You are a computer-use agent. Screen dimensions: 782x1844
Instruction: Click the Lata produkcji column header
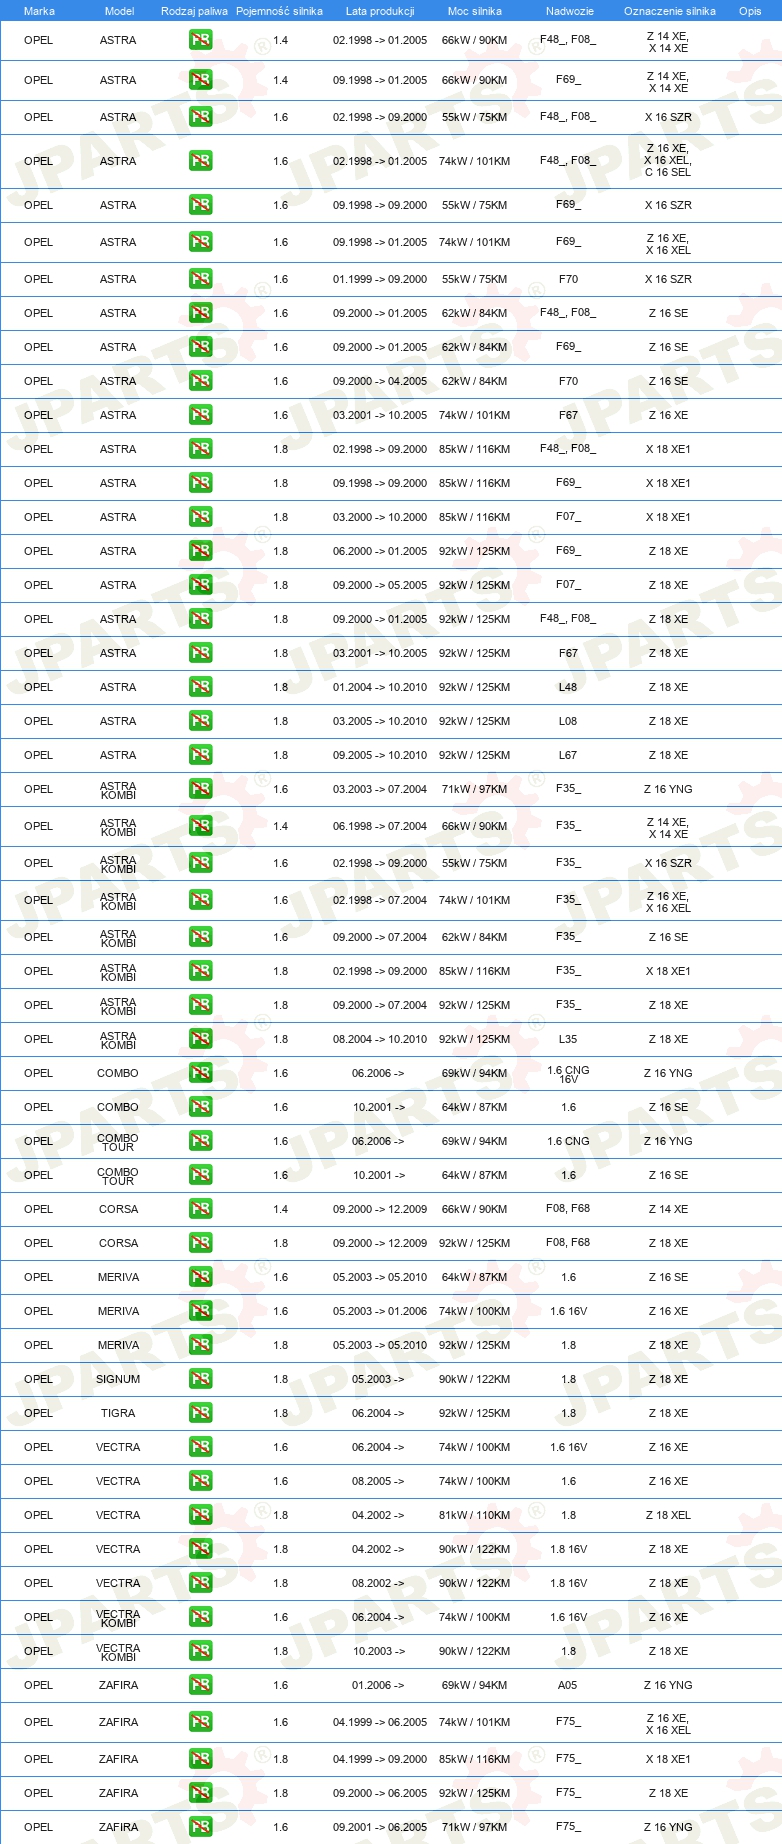[x=380, y=11]
